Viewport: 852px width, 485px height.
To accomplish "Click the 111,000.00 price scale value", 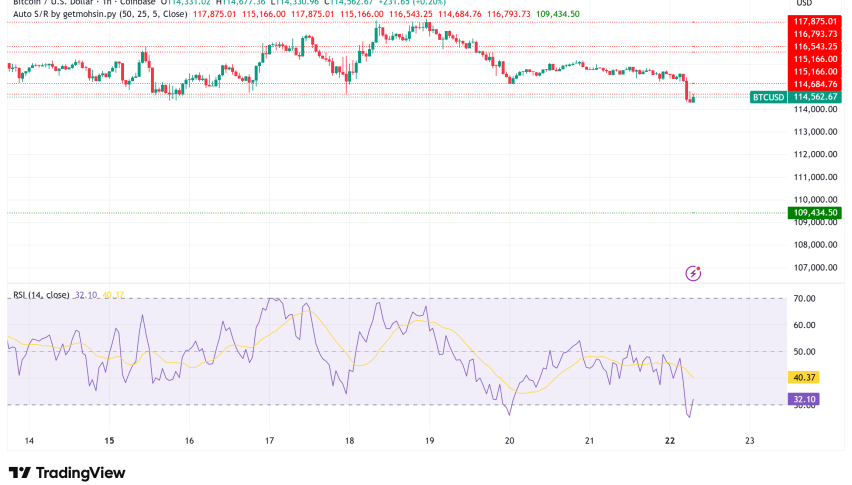I will pyautogui.click(x=815, y=177).
